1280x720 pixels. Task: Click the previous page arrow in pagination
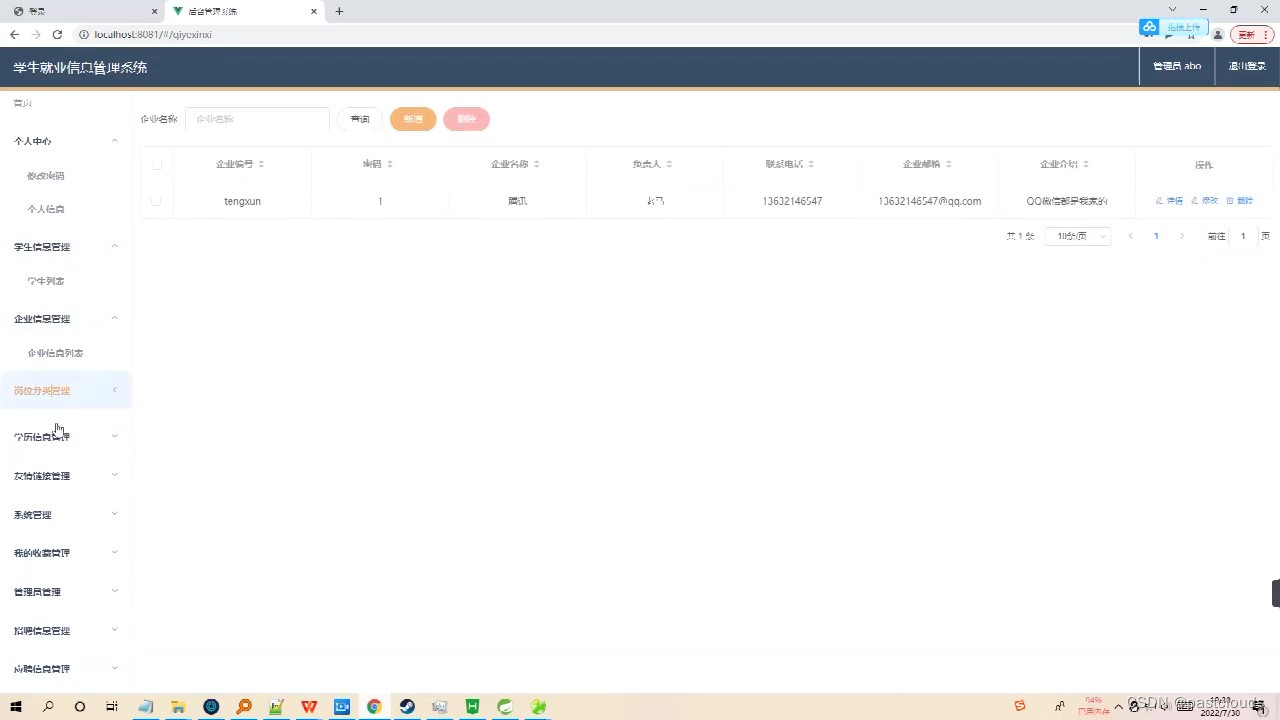[1130, 235]
